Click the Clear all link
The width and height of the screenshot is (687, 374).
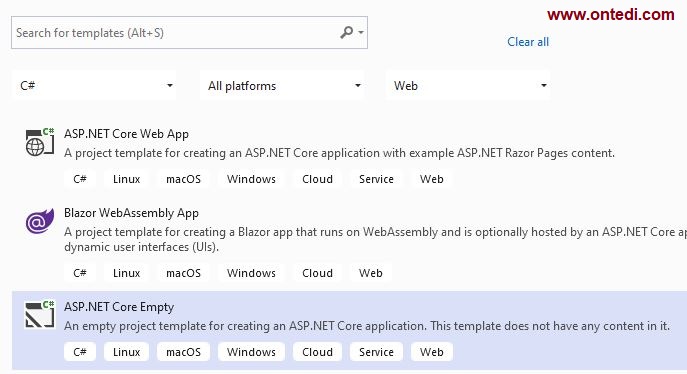pyautogui.click(x=528, y=42)
